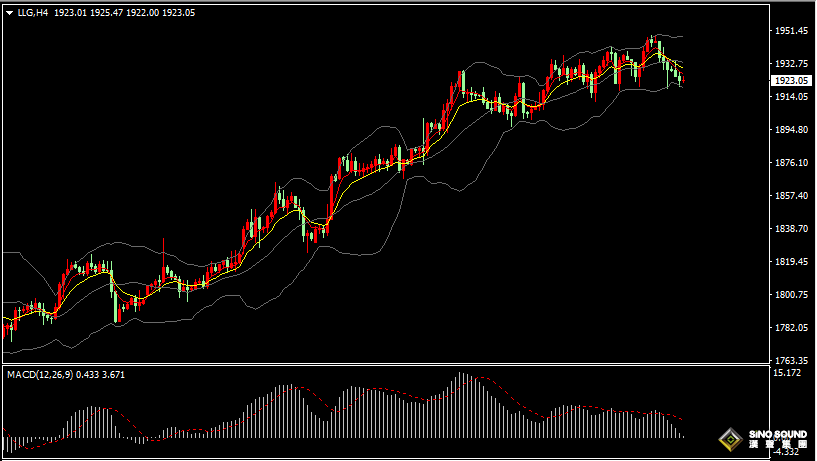Click the 1782.05 price axis label

click(791, 328)
